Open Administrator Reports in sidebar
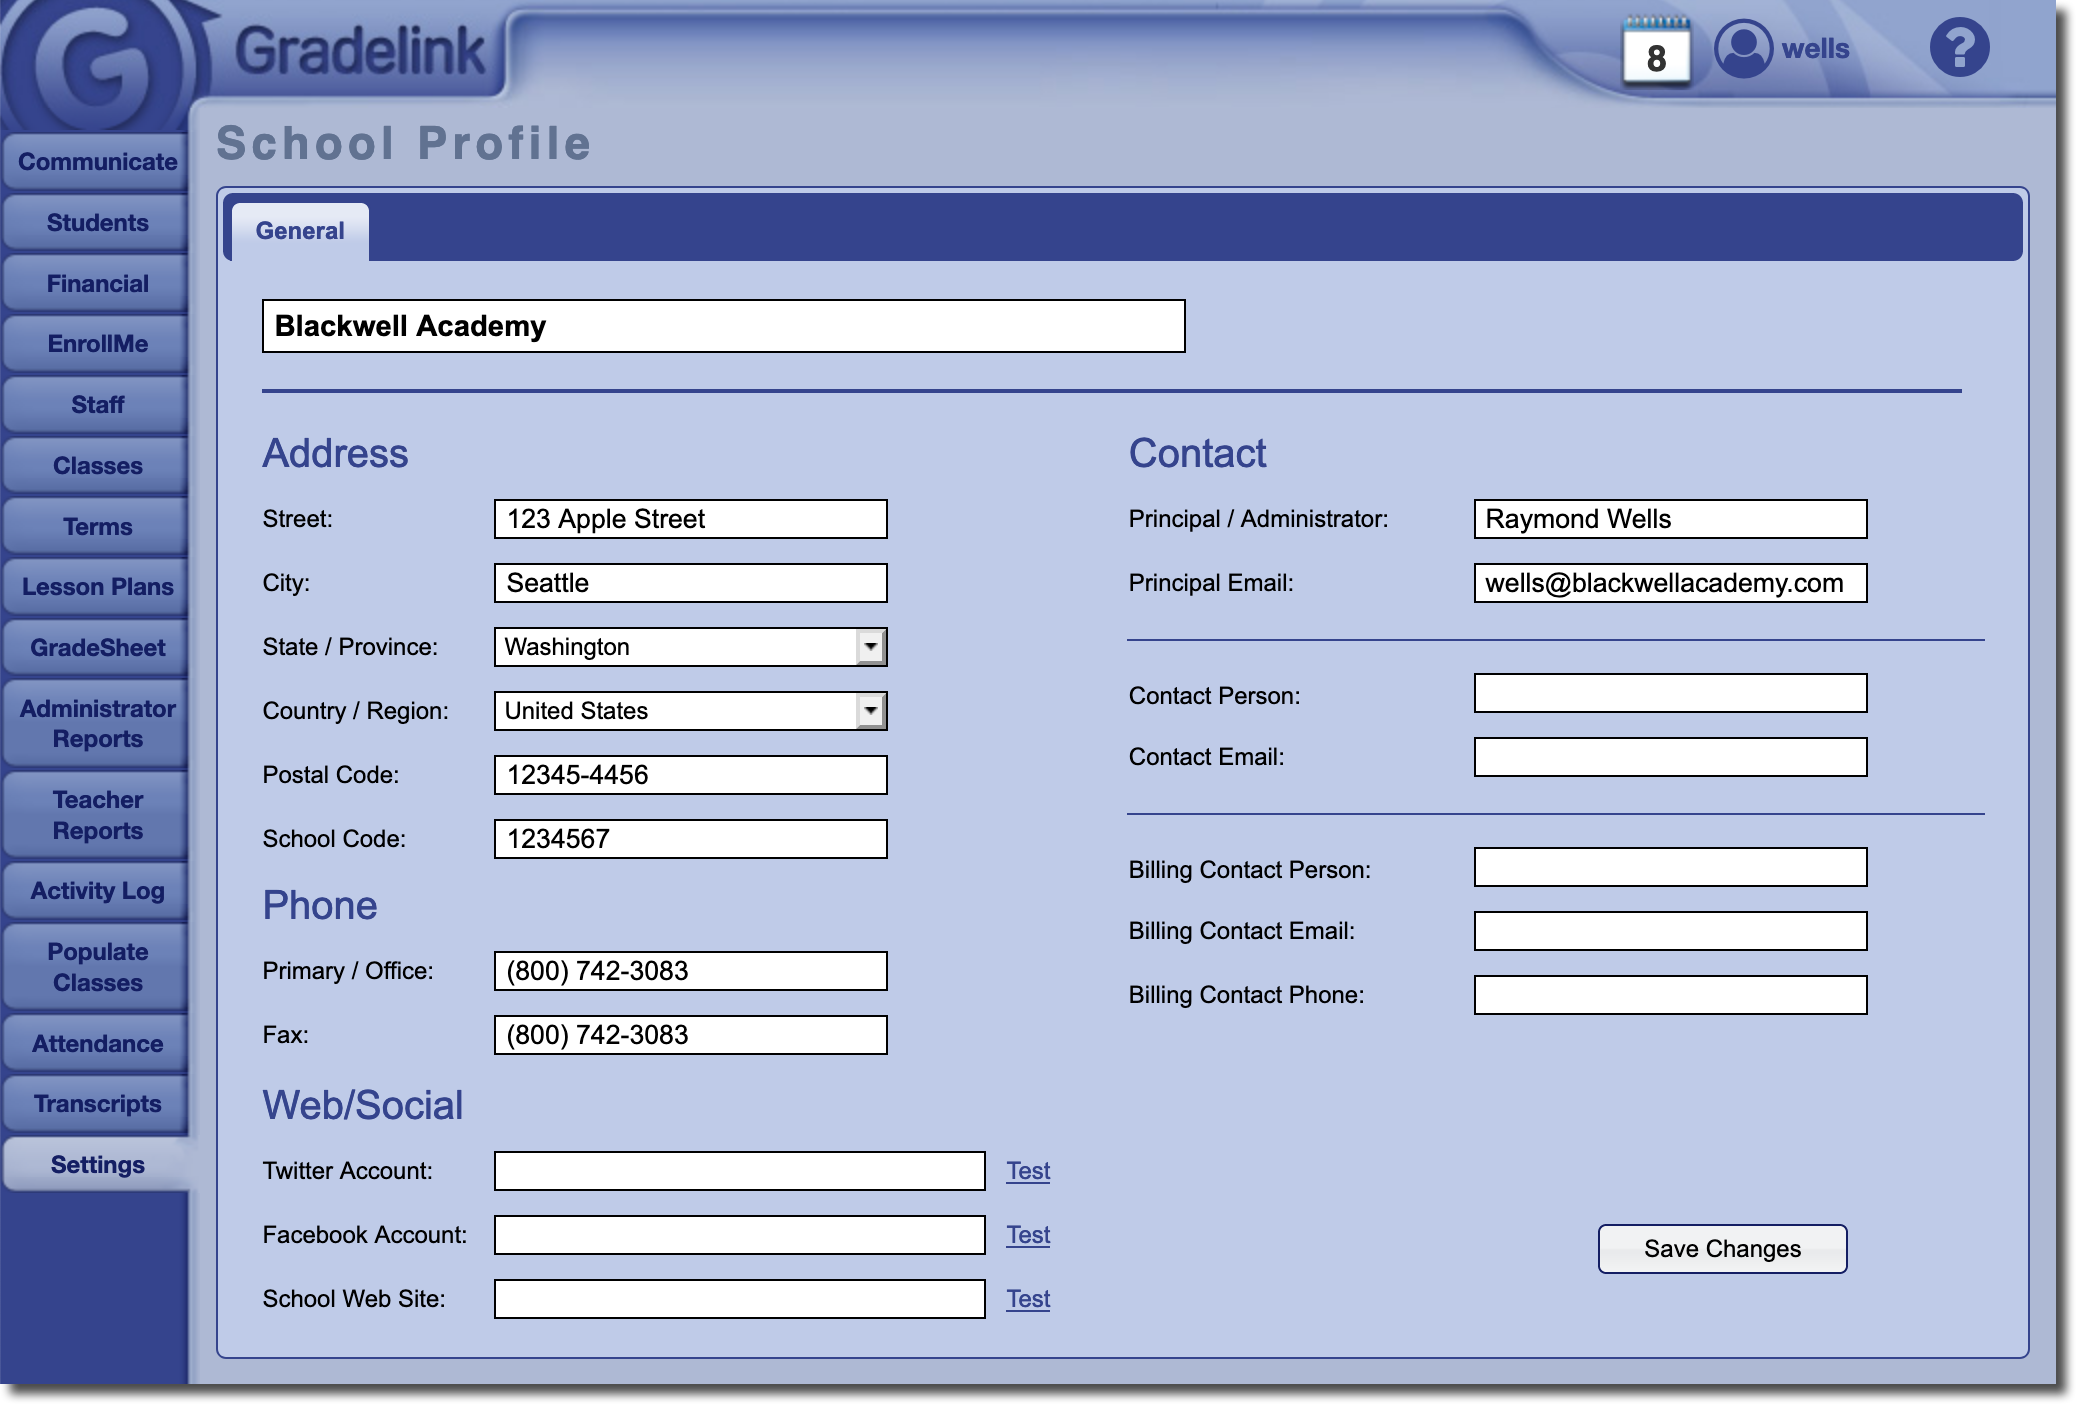Image resolution: width=2076 pixels, height=1404 pixels. 97,724
